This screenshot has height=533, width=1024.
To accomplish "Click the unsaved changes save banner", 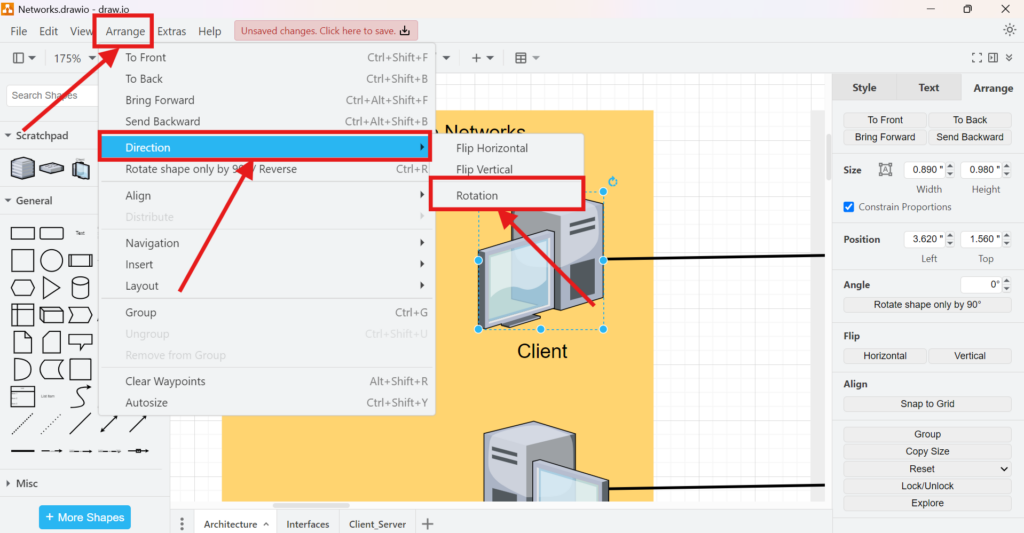I will pyautogui.click(x=326, y=31).
